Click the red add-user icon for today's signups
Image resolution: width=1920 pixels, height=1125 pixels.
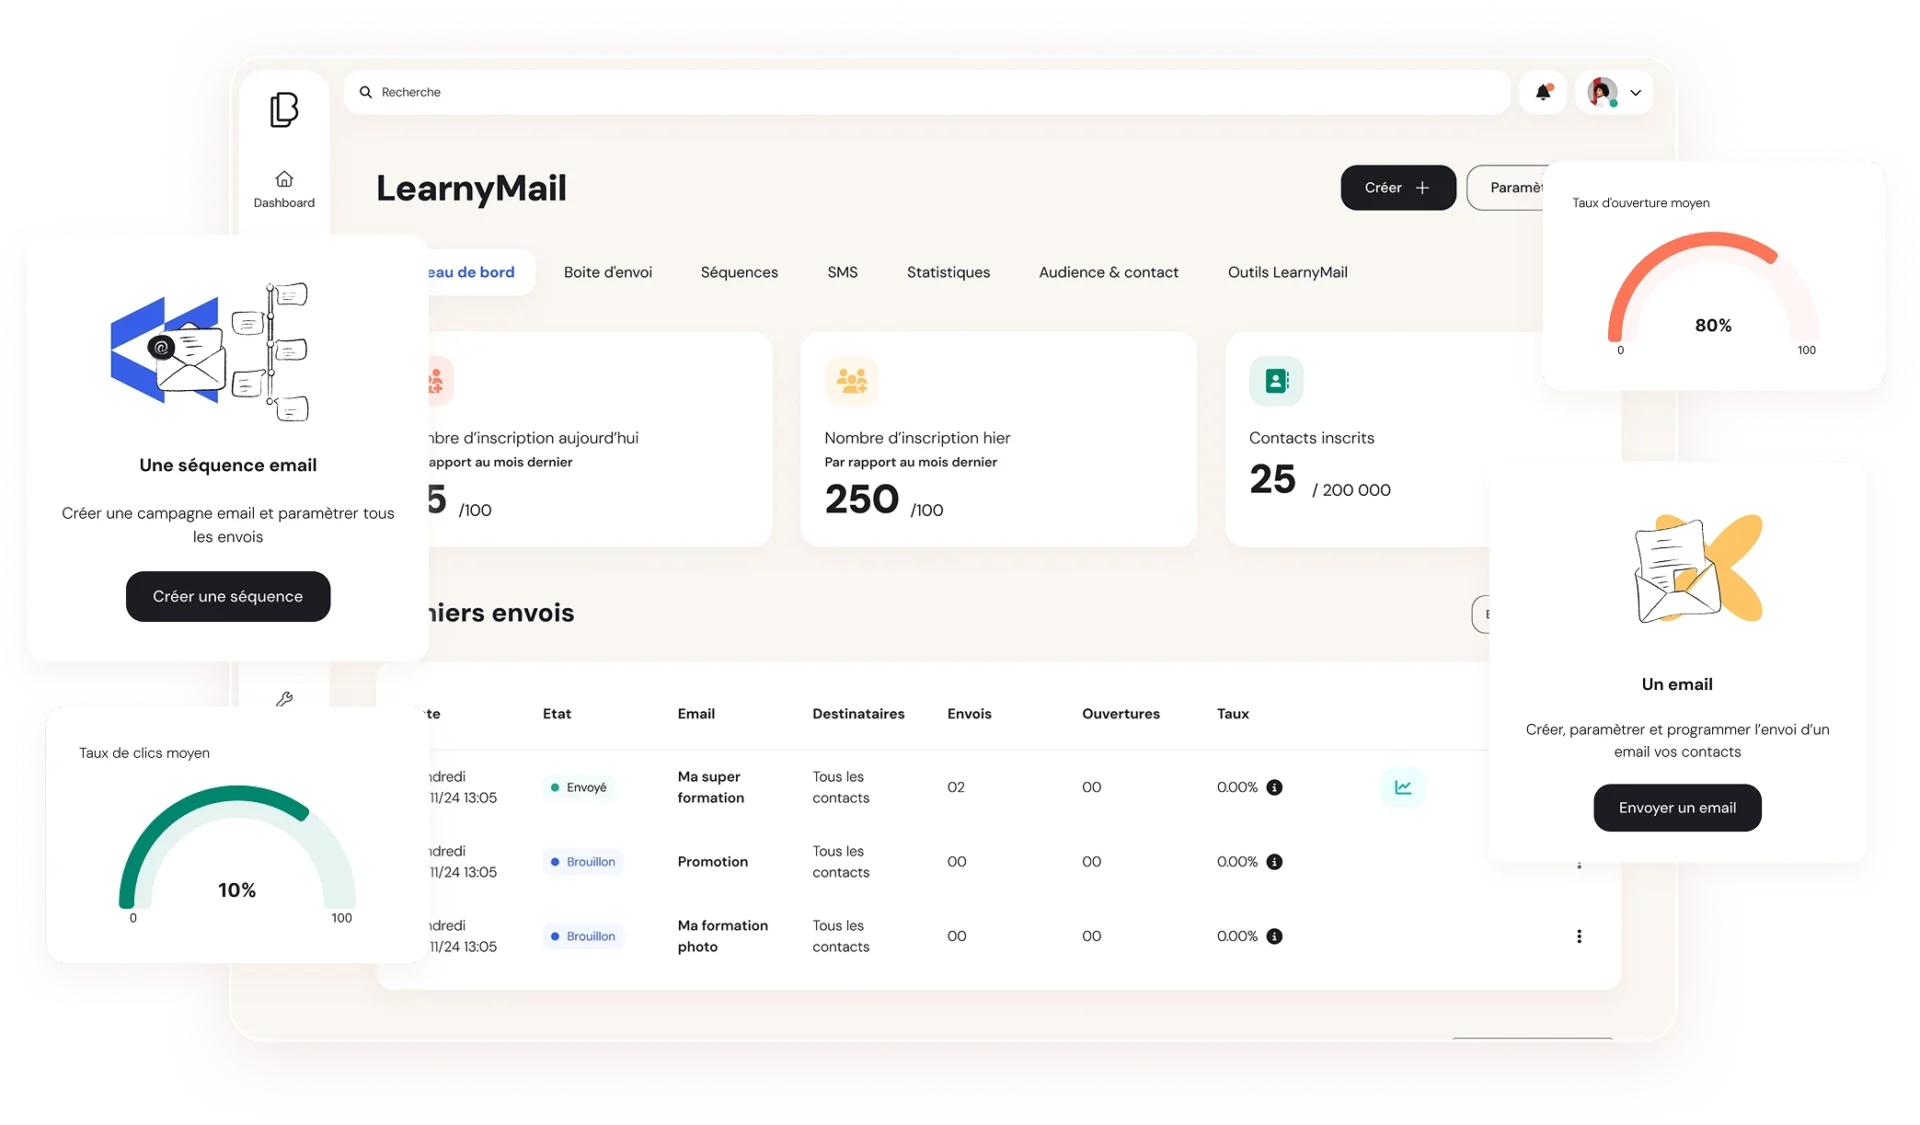tap(438, 380)
